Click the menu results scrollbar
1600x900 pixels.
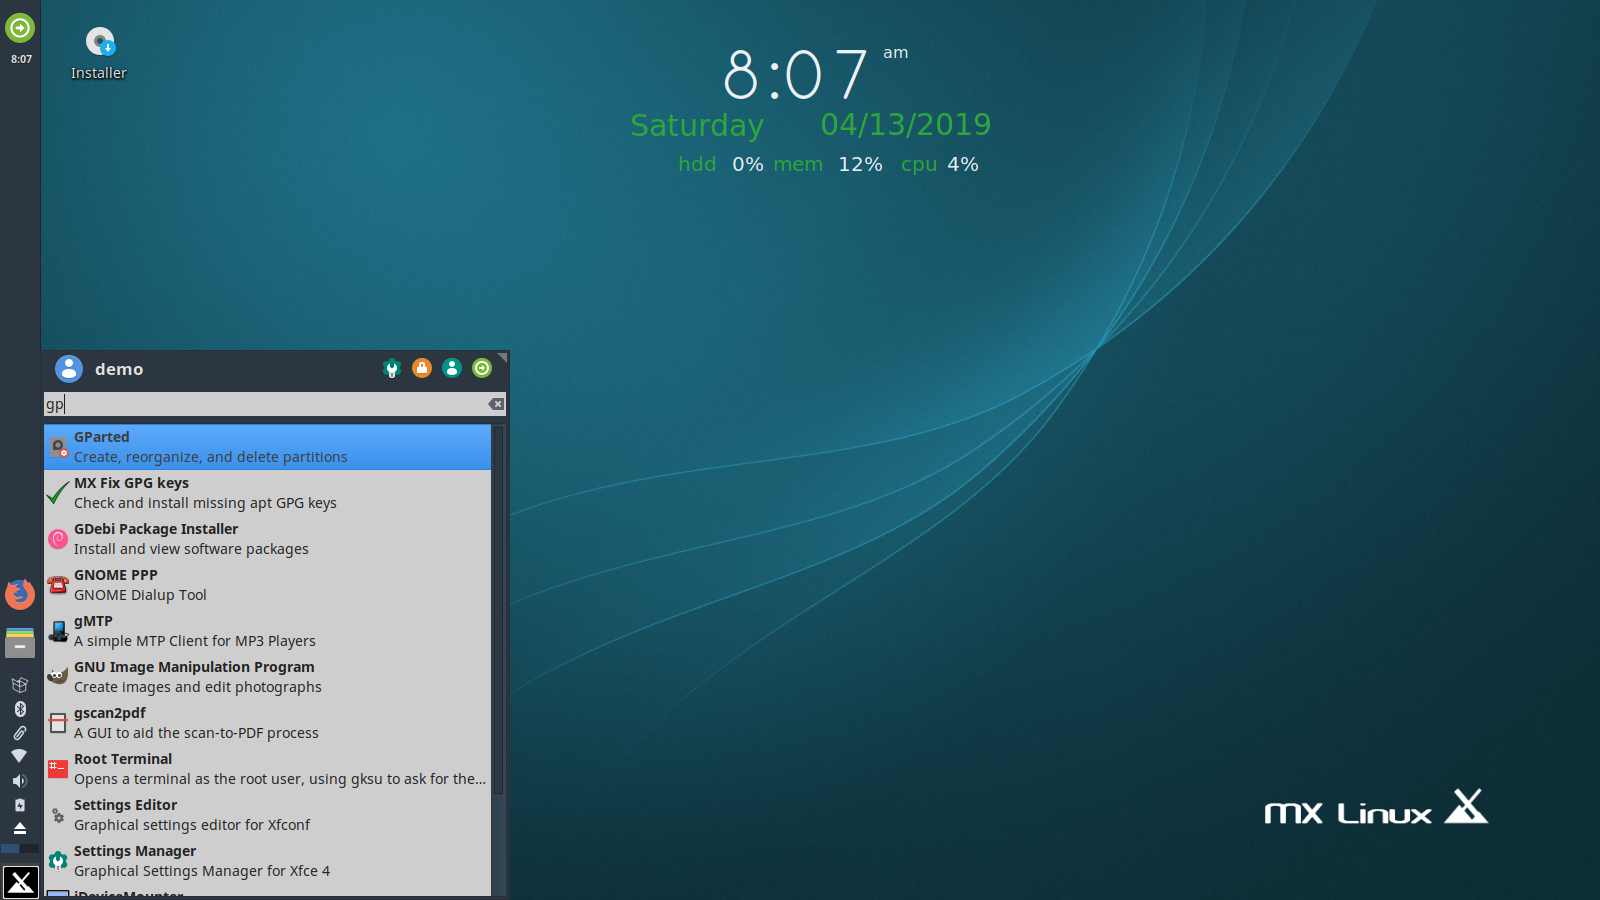click(x=498, y=610)
